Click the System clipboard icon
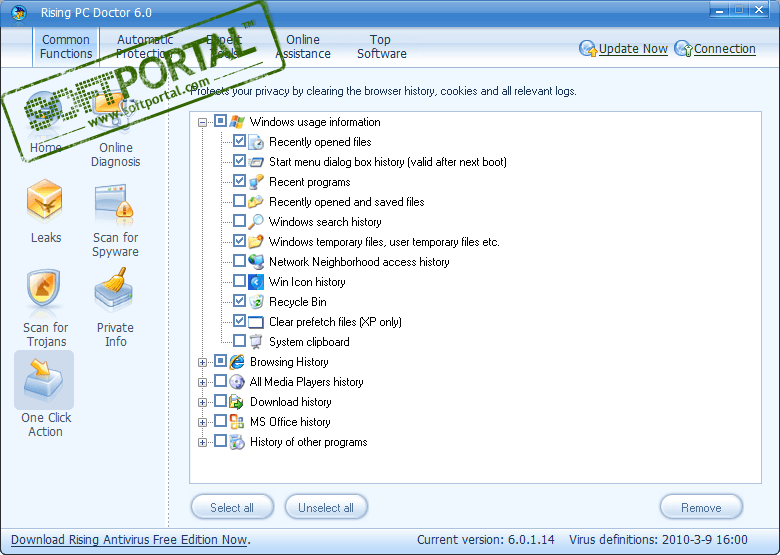Viewport: 780px width, 555px height. click(256, 342)
